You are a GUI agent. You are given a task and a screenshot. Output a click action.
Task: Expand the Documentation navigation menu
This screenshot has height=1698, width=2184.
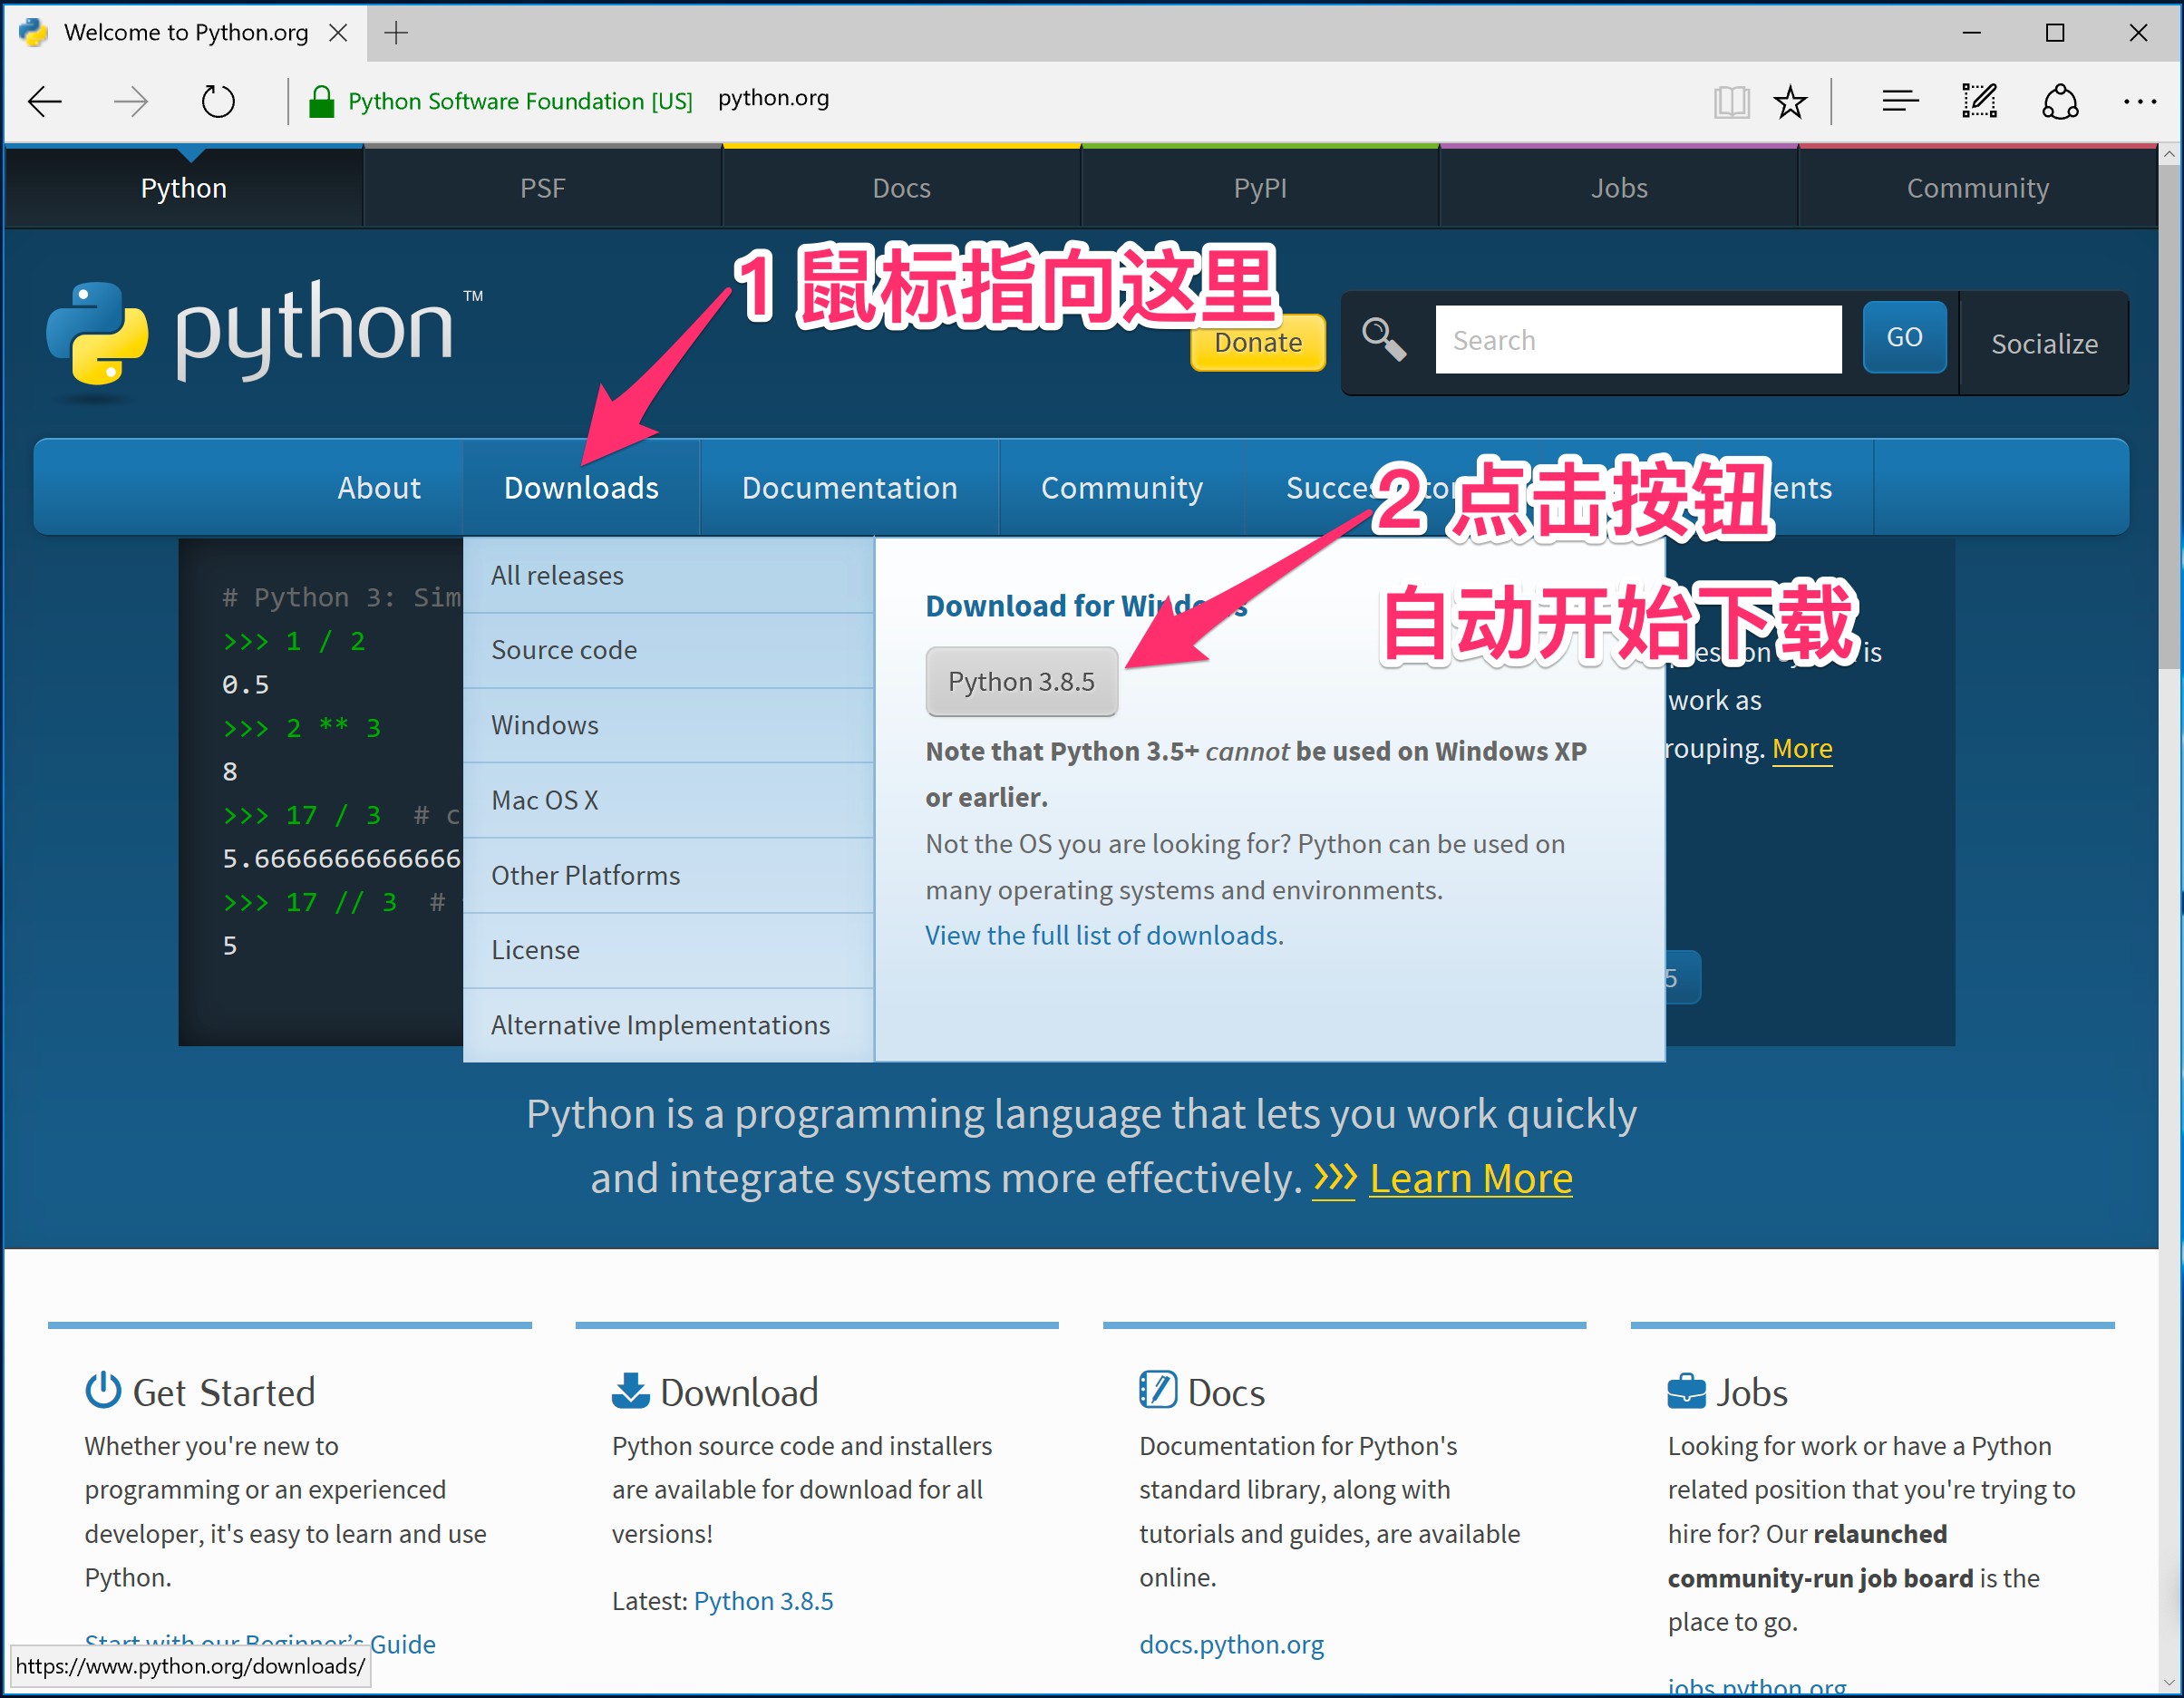tap(849, 488)
